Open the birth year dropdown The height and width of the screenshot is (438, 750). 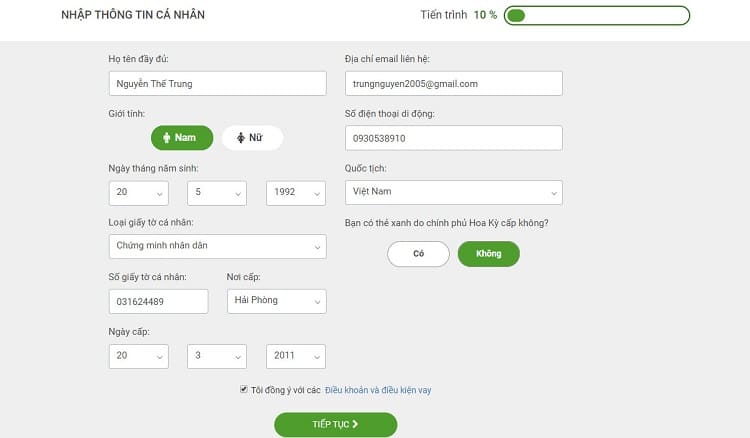click(295, 192)
